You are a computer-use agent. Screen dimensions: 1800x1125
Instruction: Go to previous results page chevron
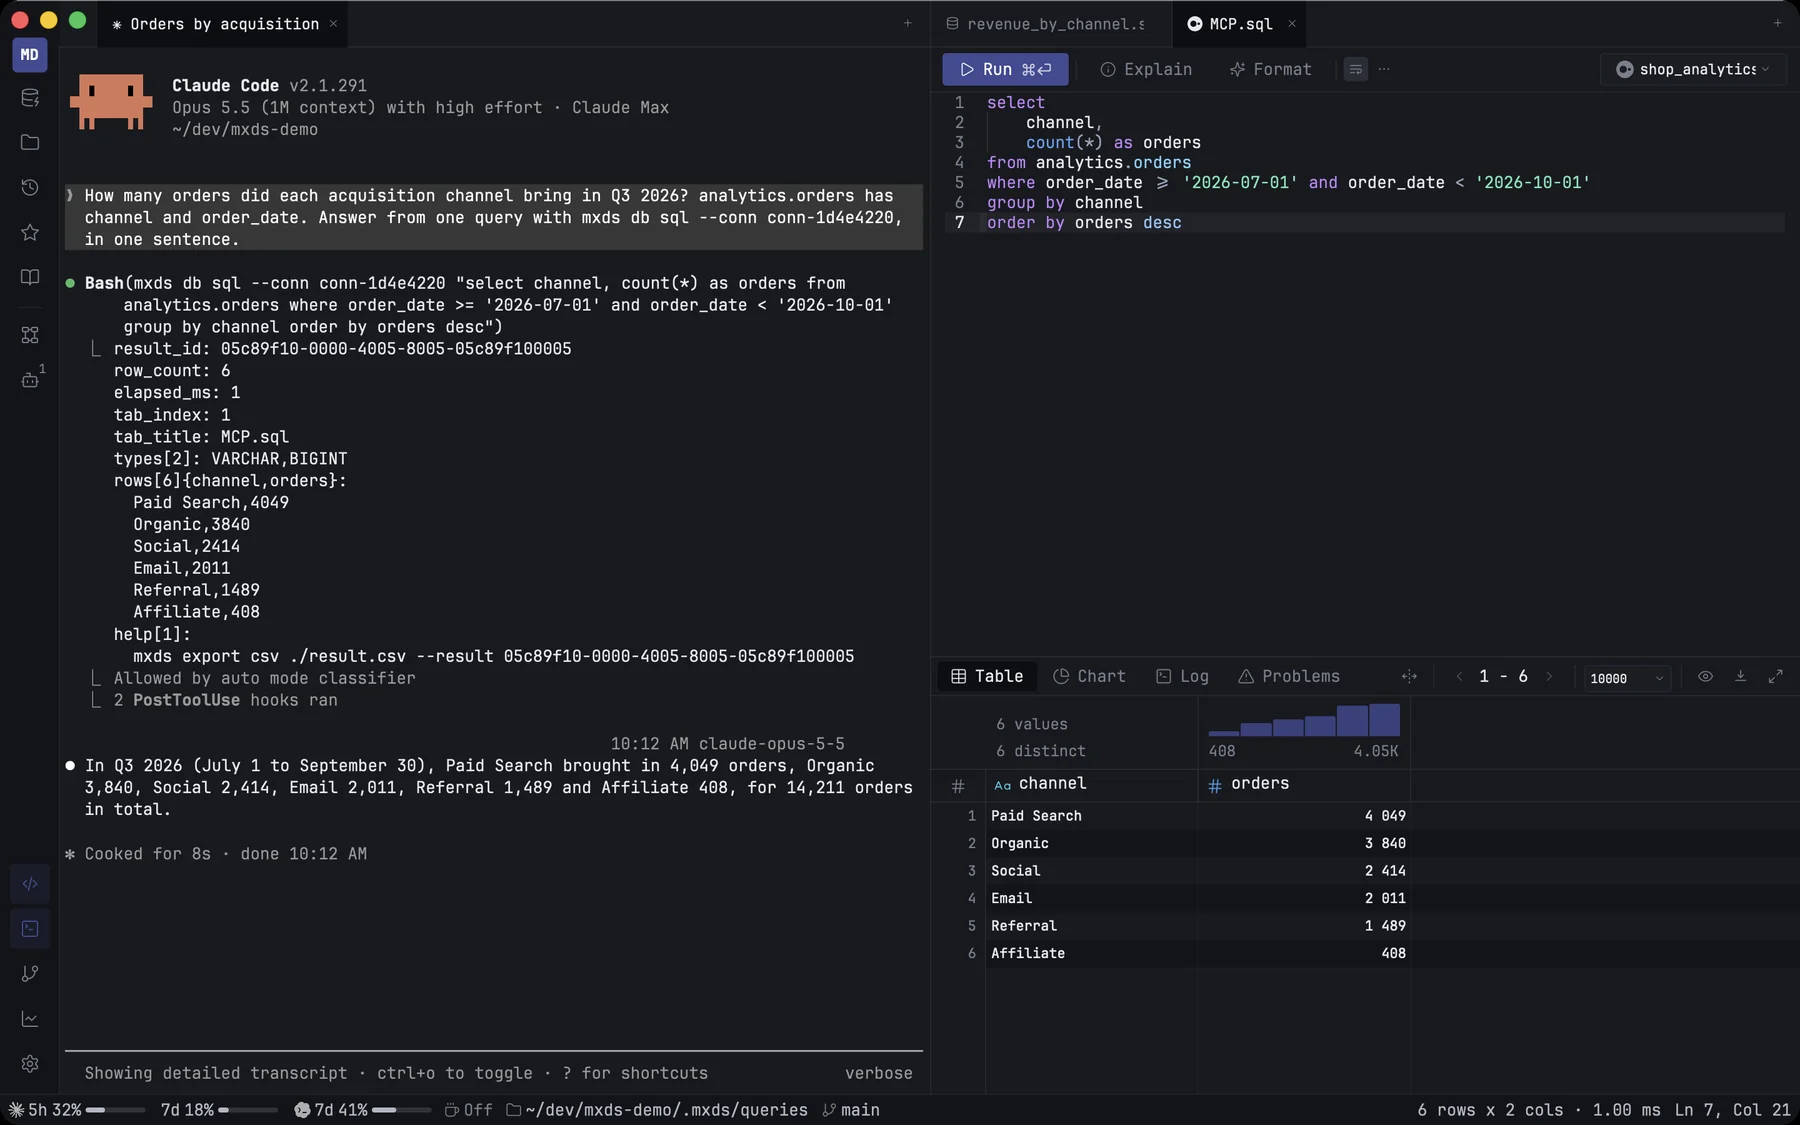coord(1459,676)
